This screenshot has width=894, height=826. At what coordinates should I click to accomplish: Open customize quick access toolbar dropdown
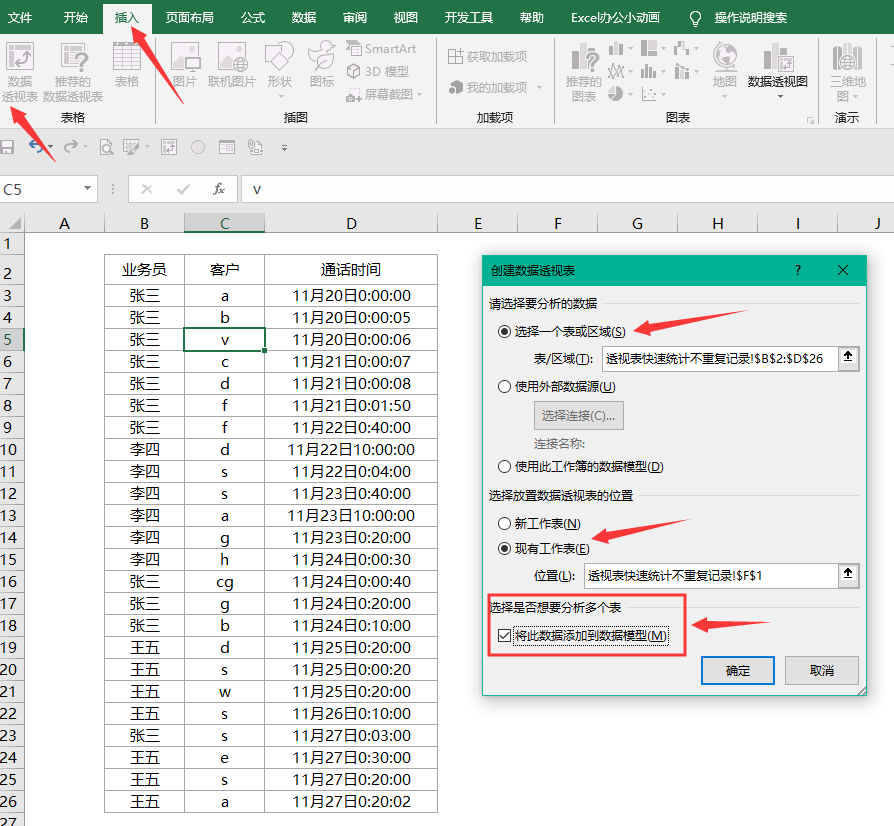pyautogui.click(x=284, y=148)
